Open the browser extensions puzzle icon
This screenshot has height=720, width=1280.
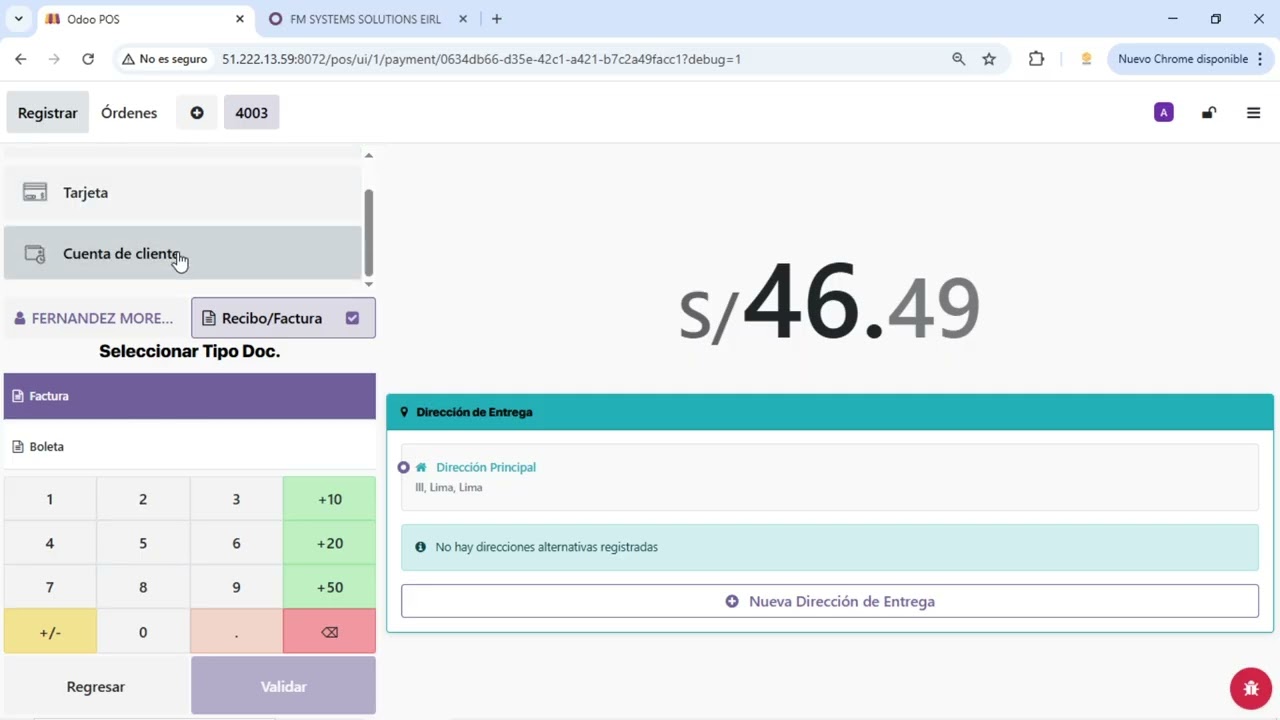pos(1036,59)
